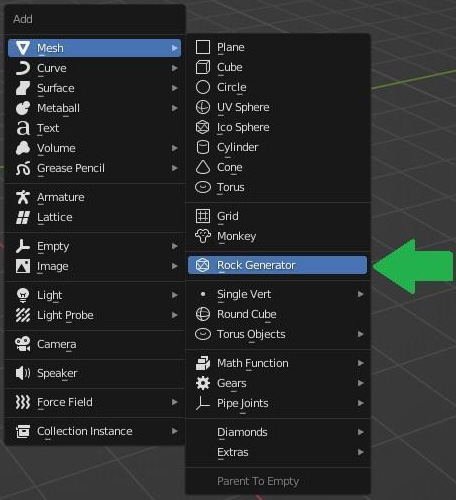Open the Light Probe submenu arrow
456x500 pixels.
click(175, 315)
